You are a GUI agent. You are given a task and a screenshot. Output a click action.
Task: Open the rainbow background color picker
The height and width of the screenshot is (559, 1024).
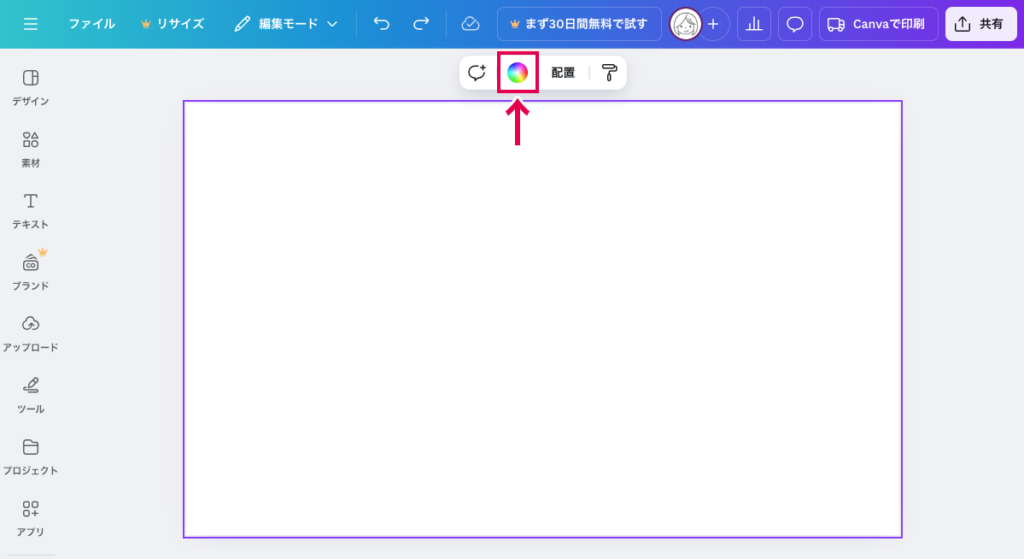click(517, 72)
